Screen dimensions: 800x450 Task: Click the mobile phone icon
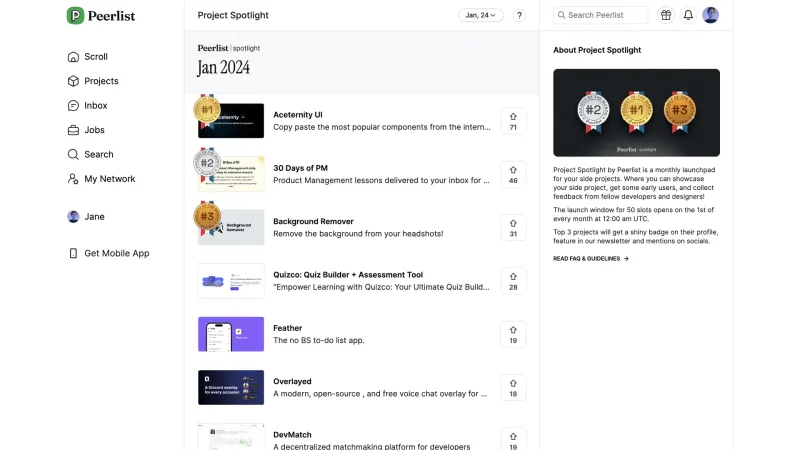click(73, 254)
